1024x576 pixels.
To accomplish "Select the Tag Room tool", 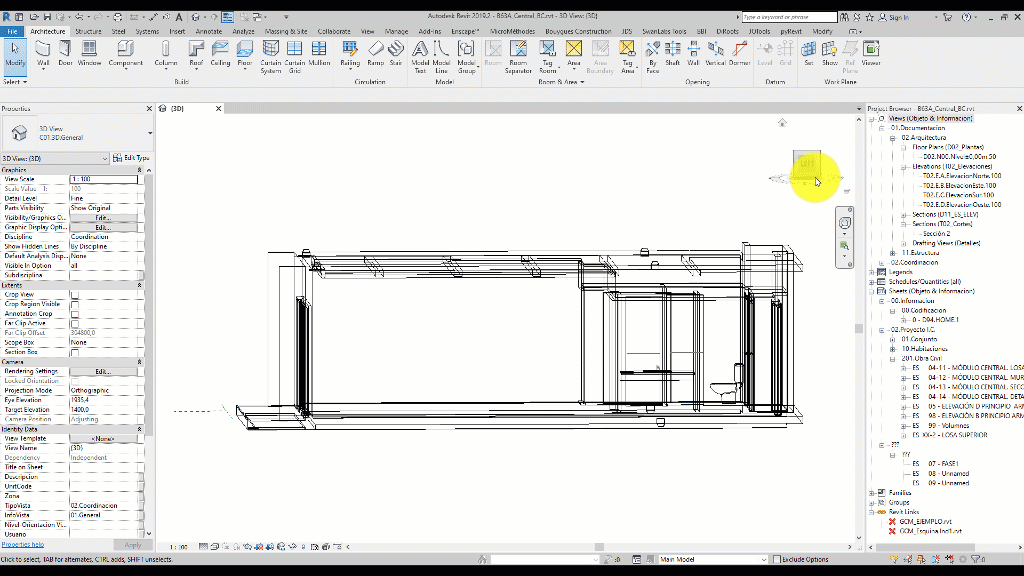I will click(x=547, y=57).
